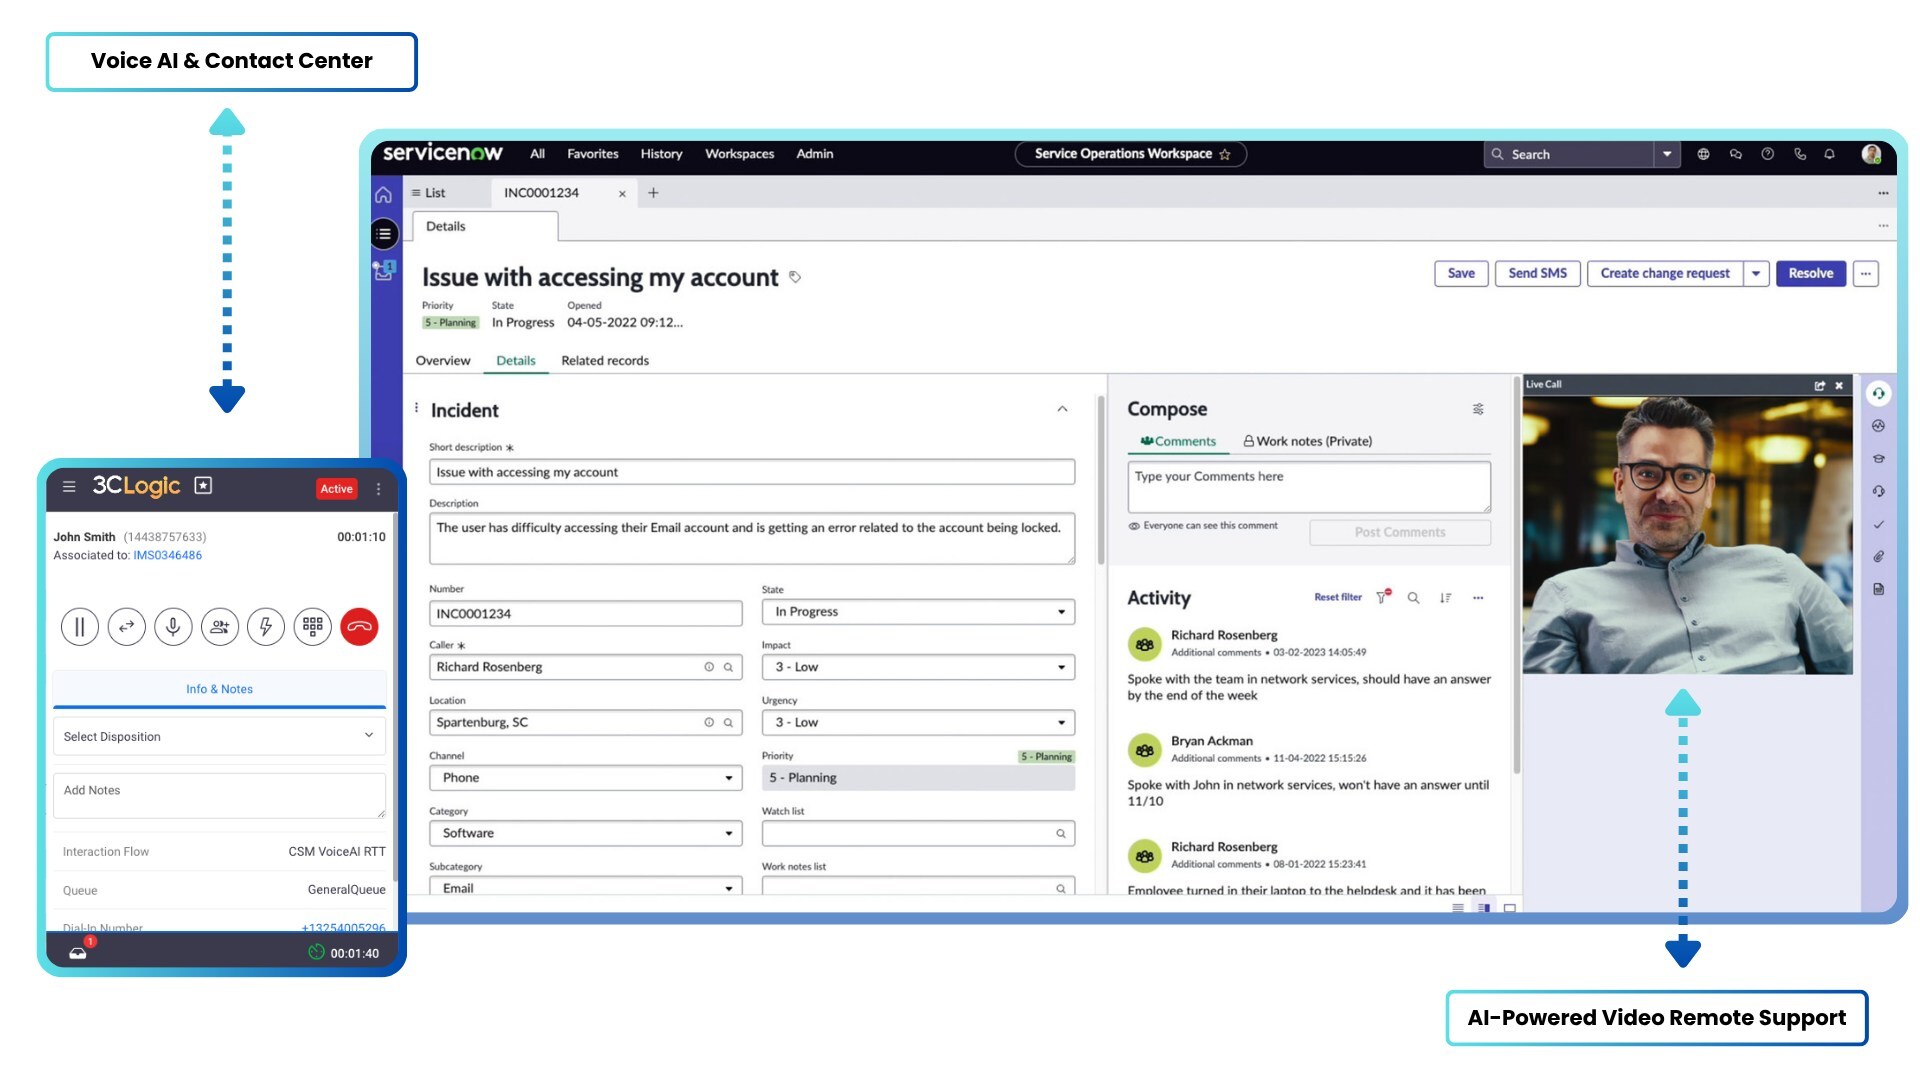
Task: Favorite the Service Operations Workspace star
Action: [1225, 154]
